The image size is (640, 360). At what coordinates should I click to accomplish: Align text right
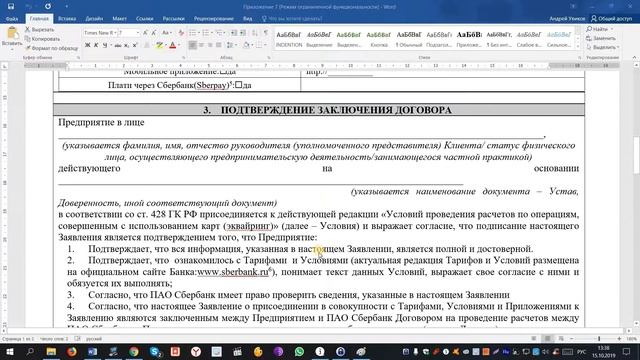(x=210, y=45)
